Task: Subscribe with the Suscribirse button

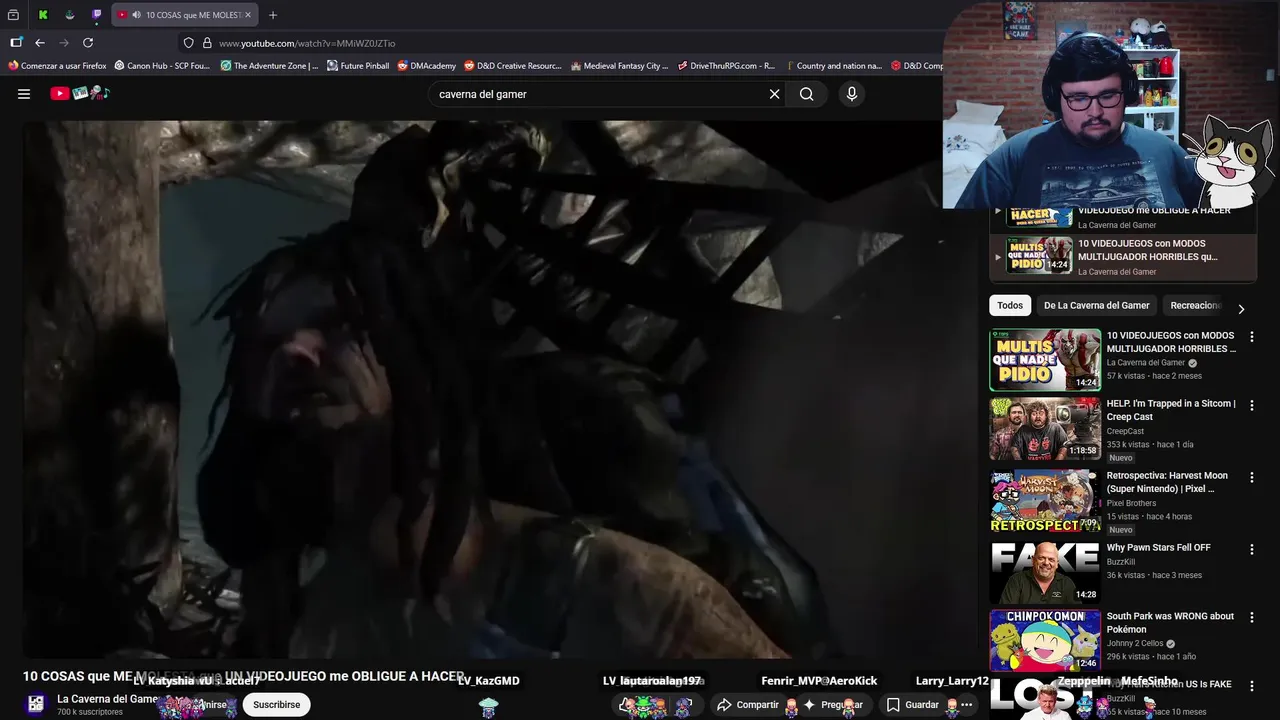Action: click(276, 705)
